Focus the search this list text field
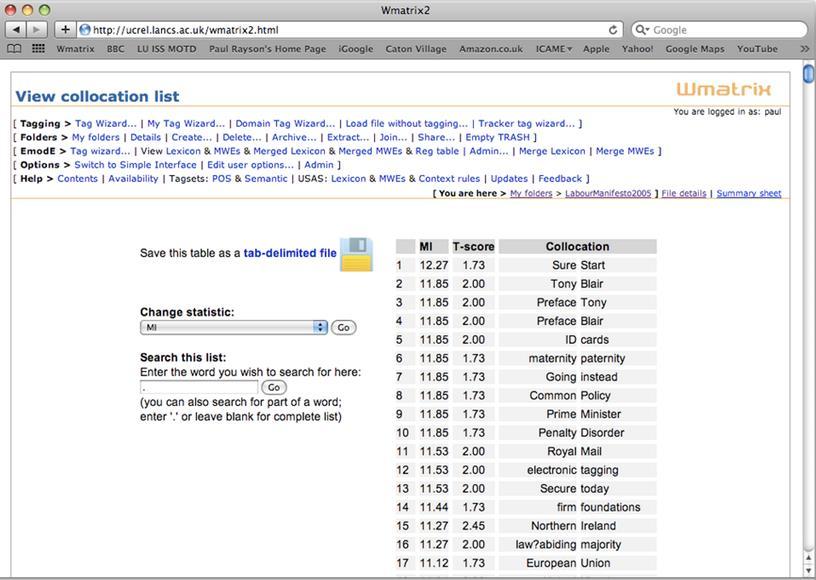Image resolution: width=816 pixels, height=580 pixels. 199,387
